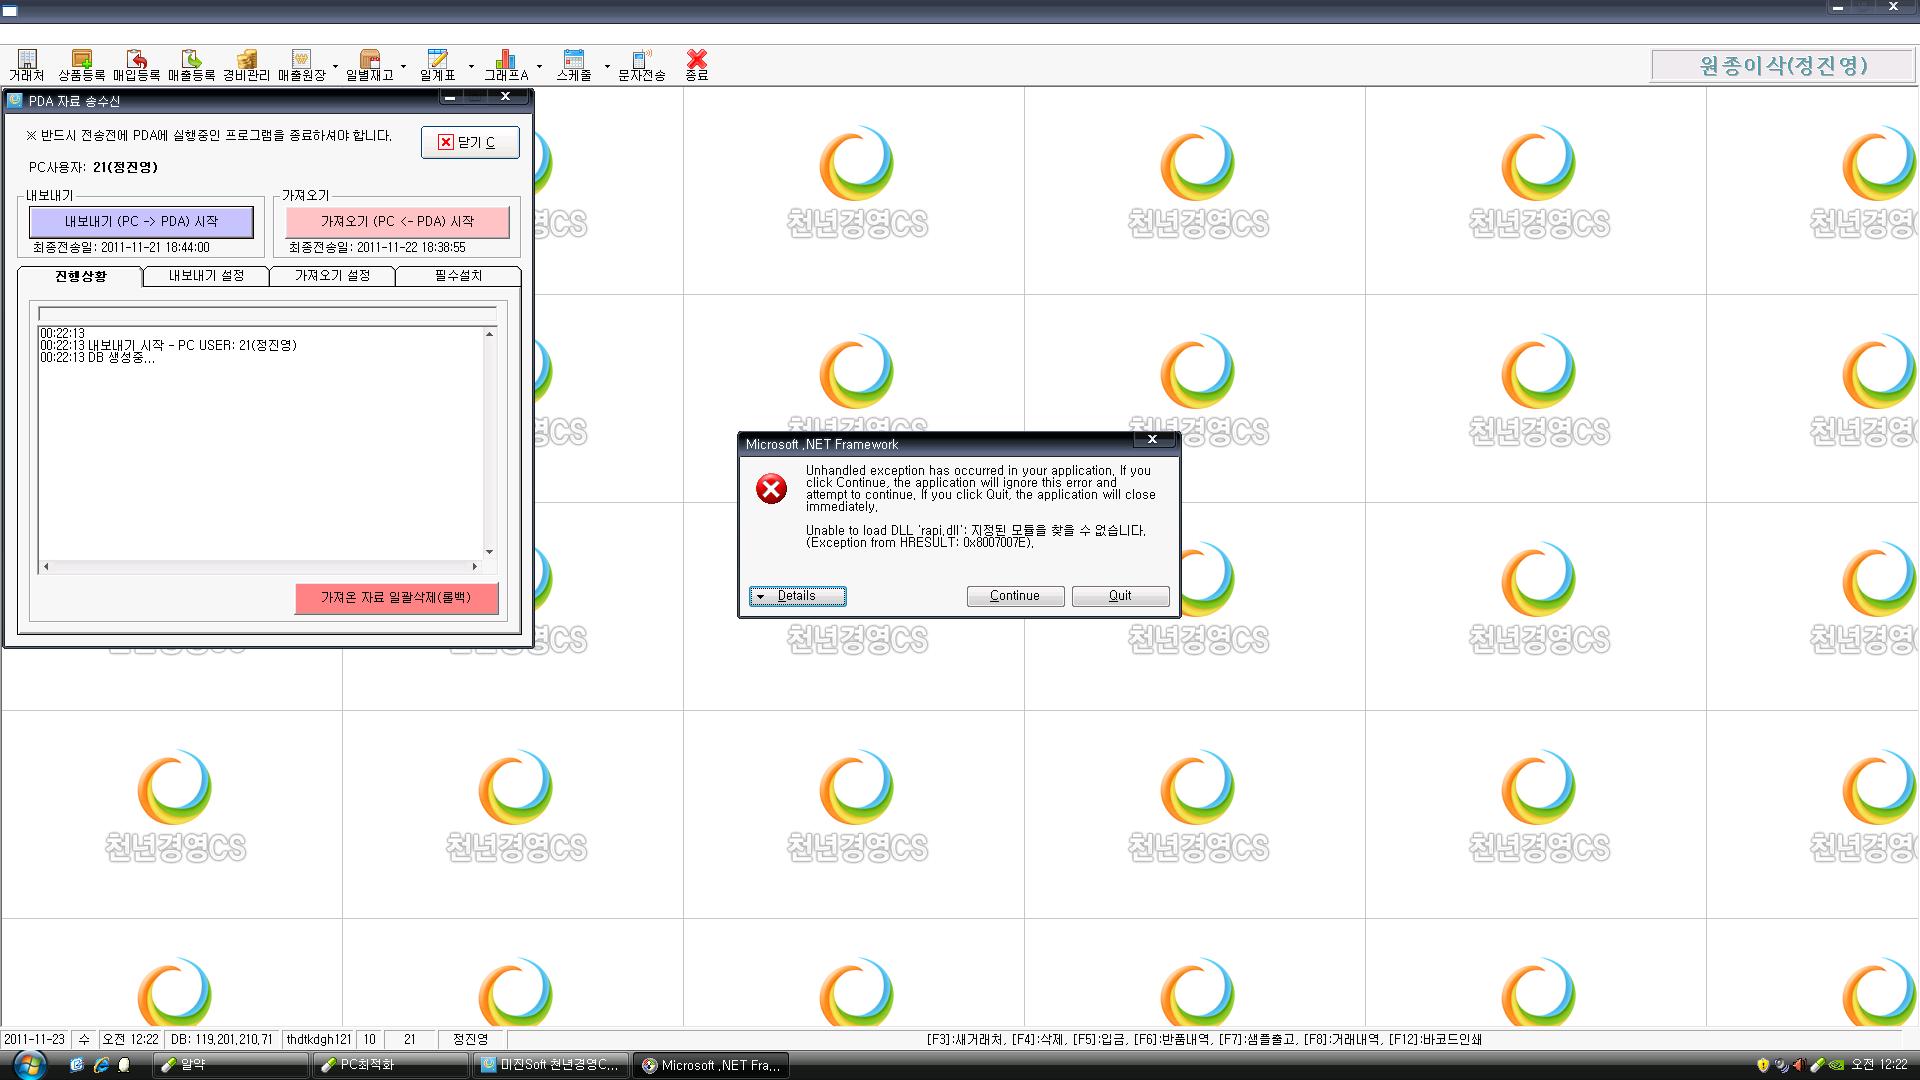The image size is (1920, 1080).
Task: Open 매출원장 sales ledger icon
Action: (302, 65)
